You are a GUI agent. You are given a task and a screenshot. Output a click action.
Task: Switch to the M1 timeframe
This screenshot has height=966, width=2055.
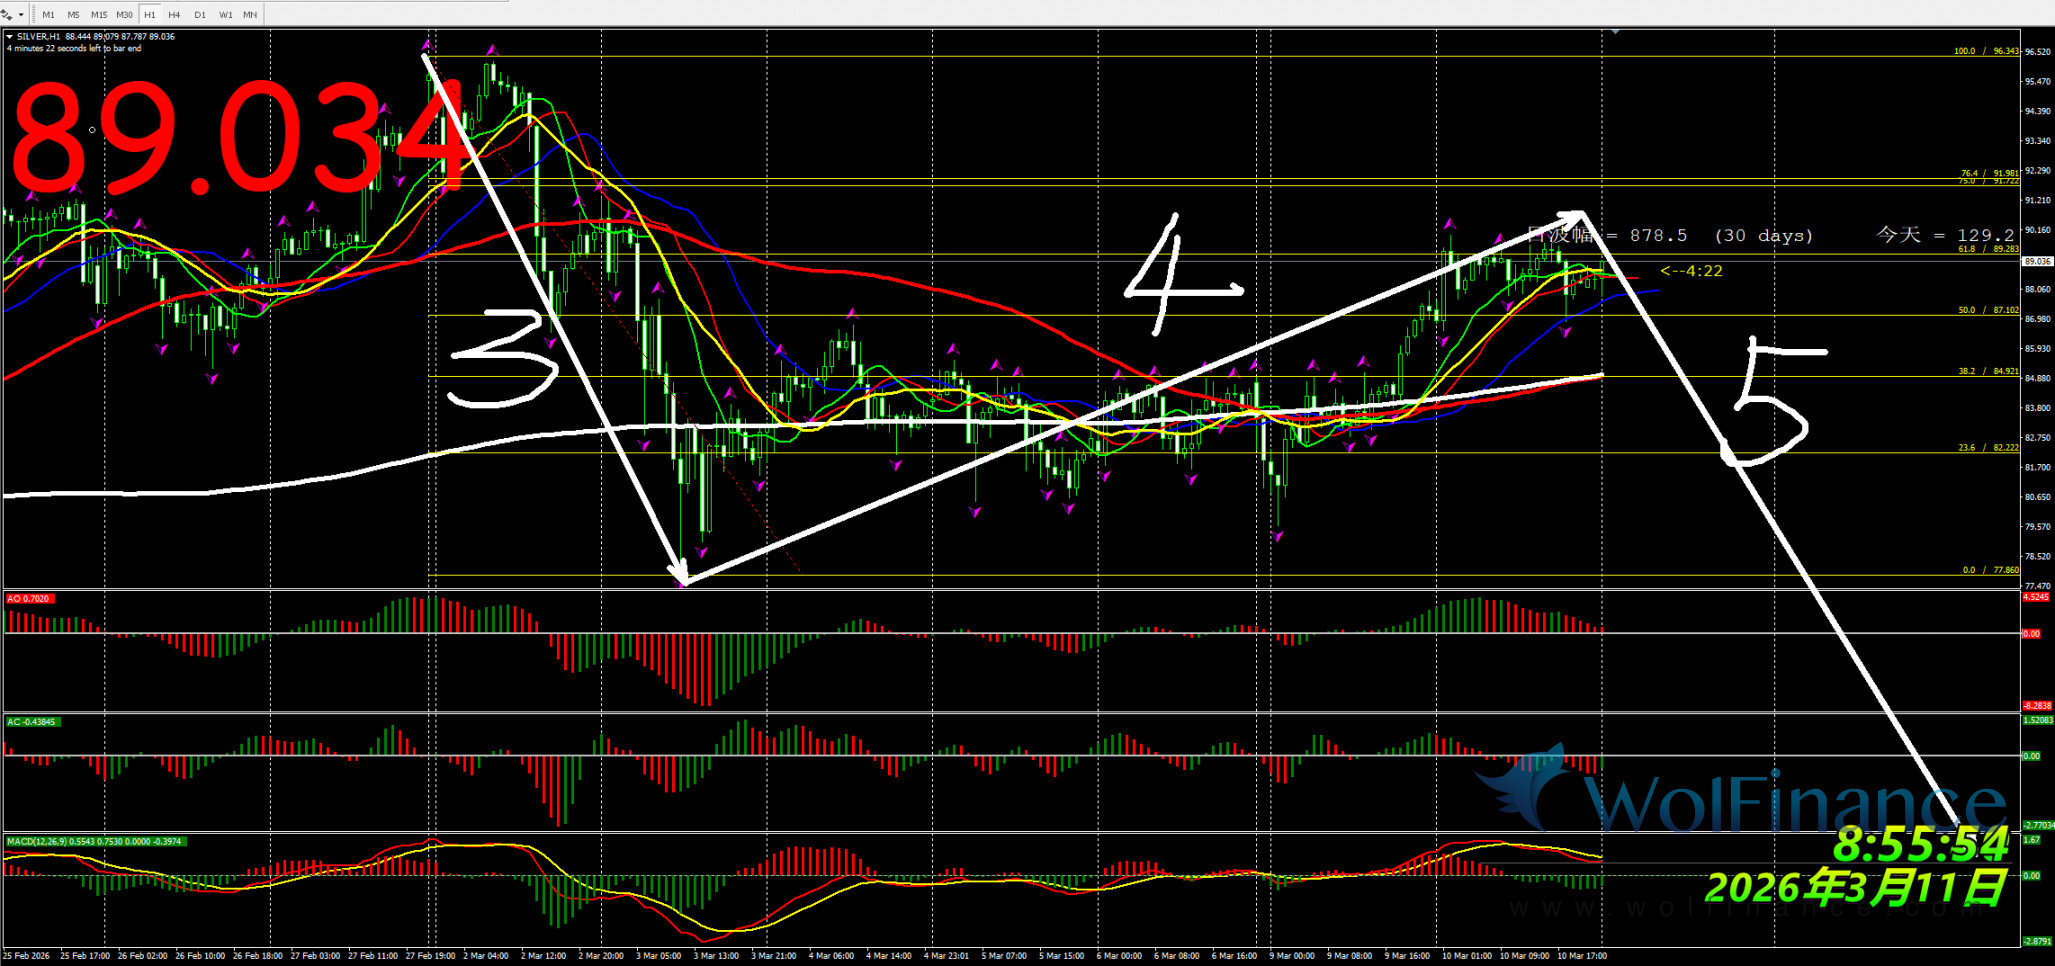[x=48, y=15]
